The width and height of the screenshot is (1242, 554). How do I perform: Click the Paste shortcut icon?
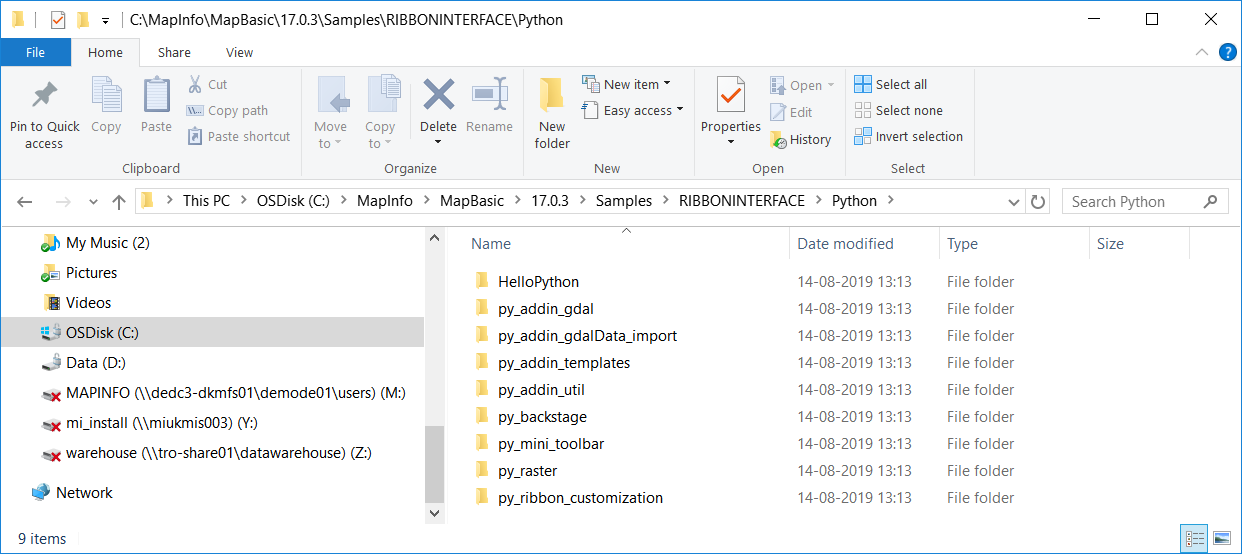point(195,136)
